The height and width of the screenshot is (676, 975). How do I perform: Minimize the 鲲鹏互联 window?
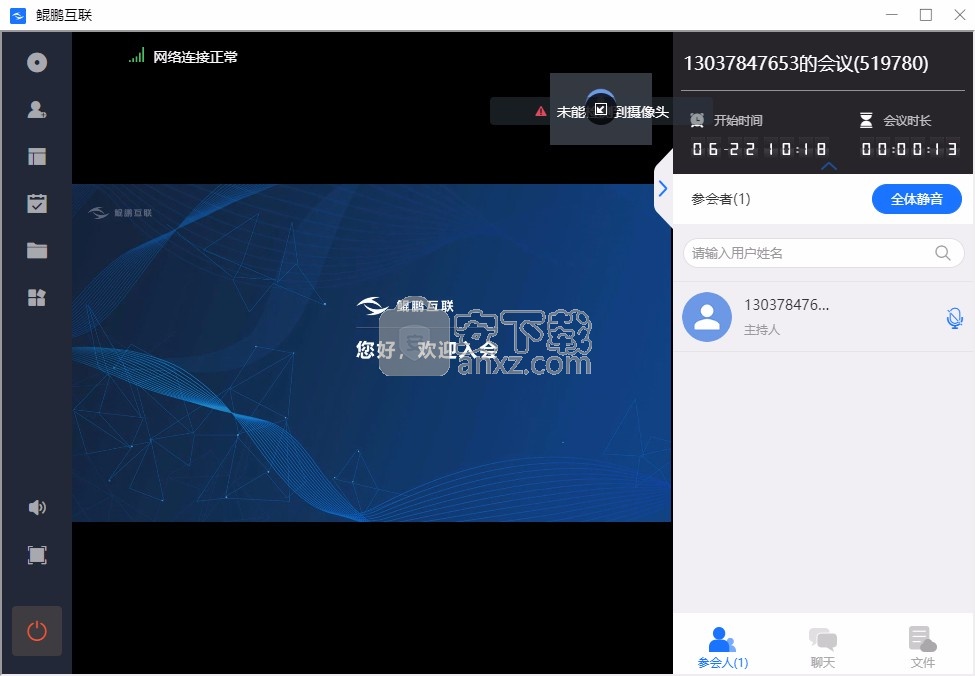coord(892,14)
